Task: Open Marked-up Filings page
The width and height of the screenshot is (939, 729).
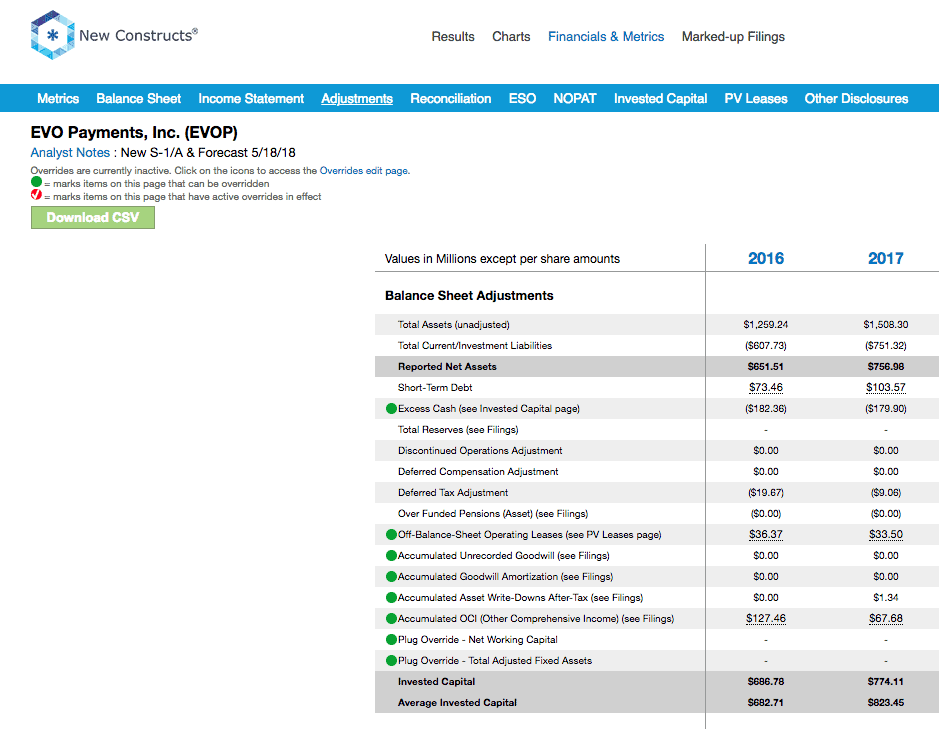Action: (x=733, y=37)
